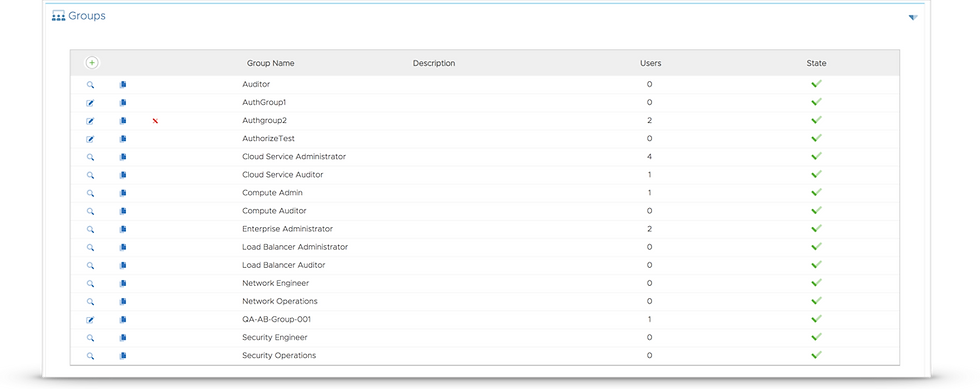
Task: Select the Compute Auditor name
Action: click(274, 211)
